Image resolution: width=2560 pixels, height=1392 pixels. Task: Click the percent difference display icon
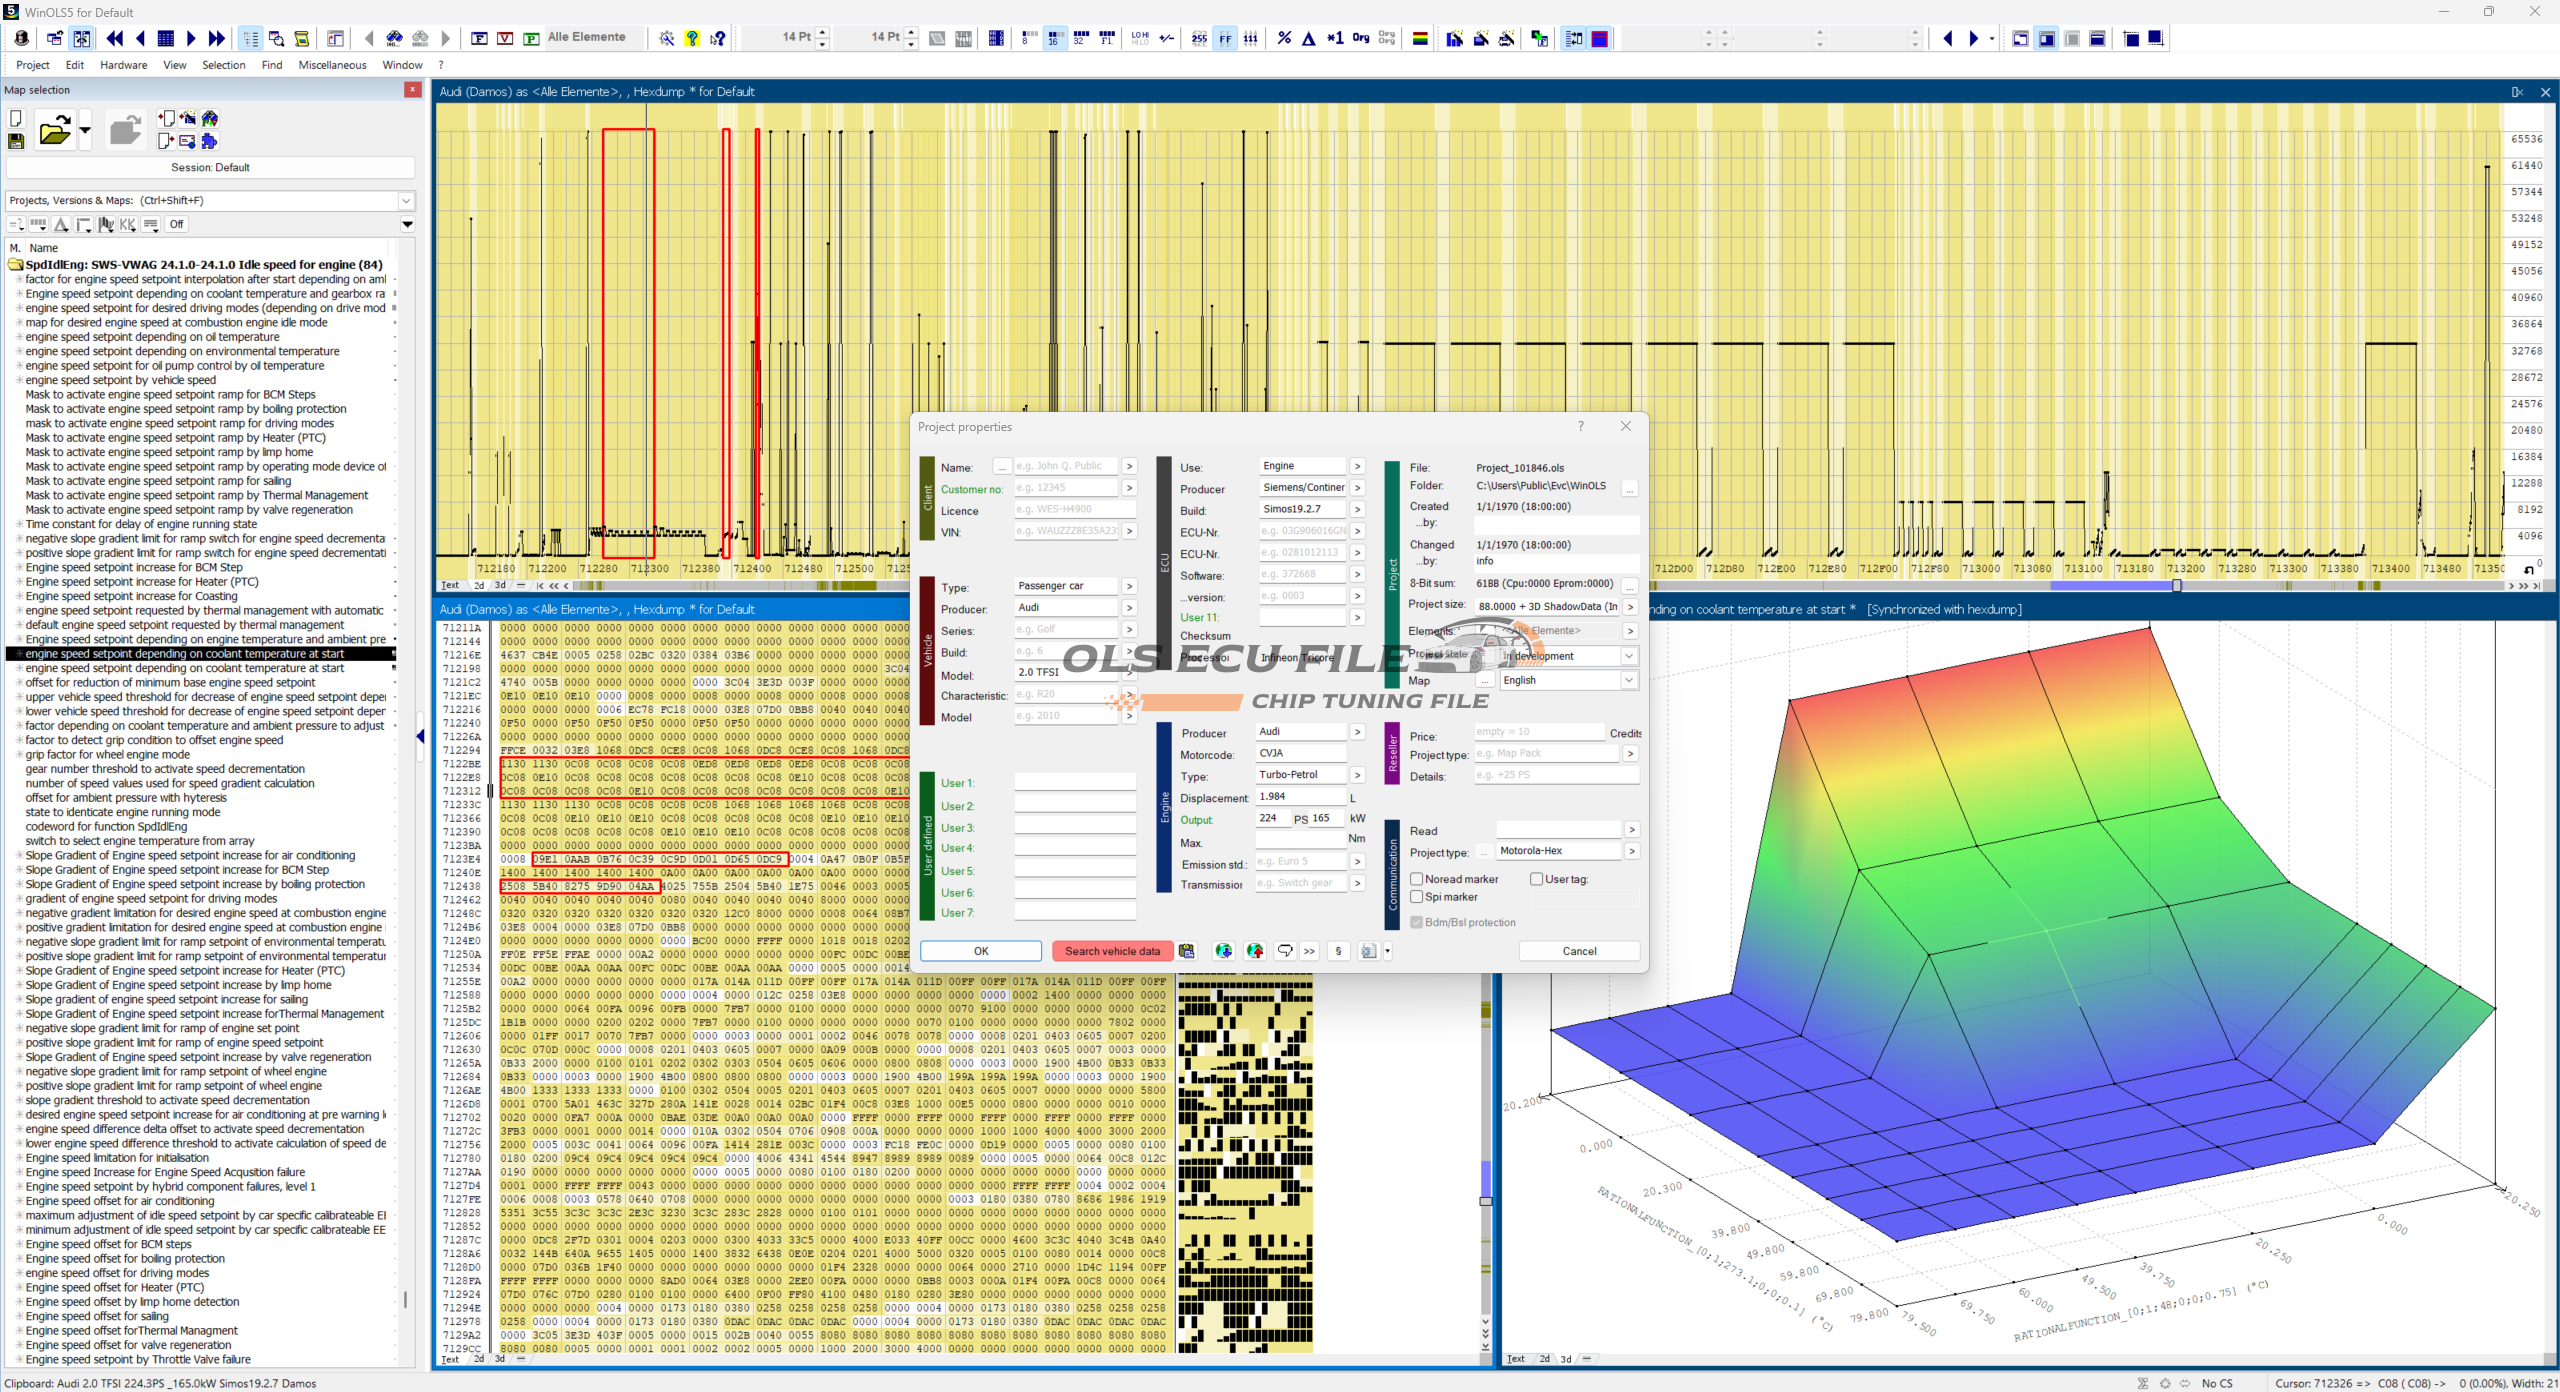(1284, 39)
